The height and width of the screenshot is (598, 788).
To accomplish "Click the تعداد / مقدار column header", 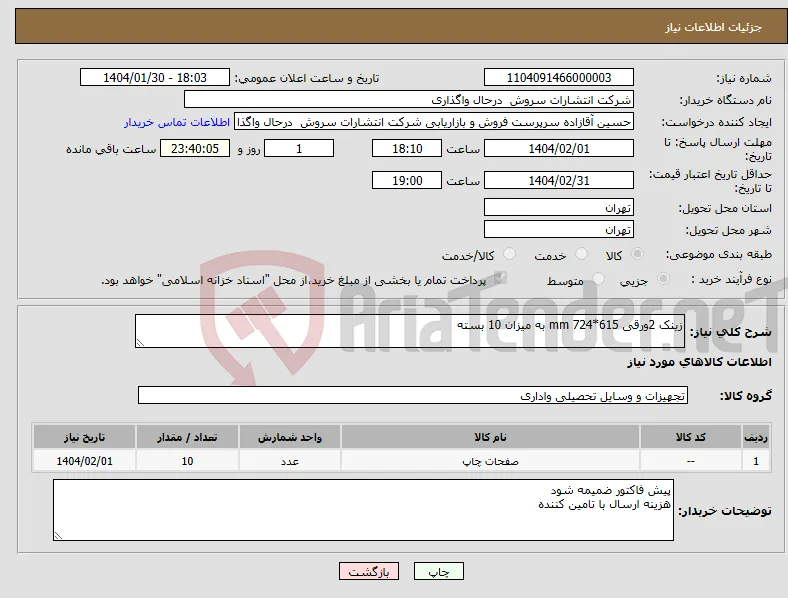I will coord(187,437).
